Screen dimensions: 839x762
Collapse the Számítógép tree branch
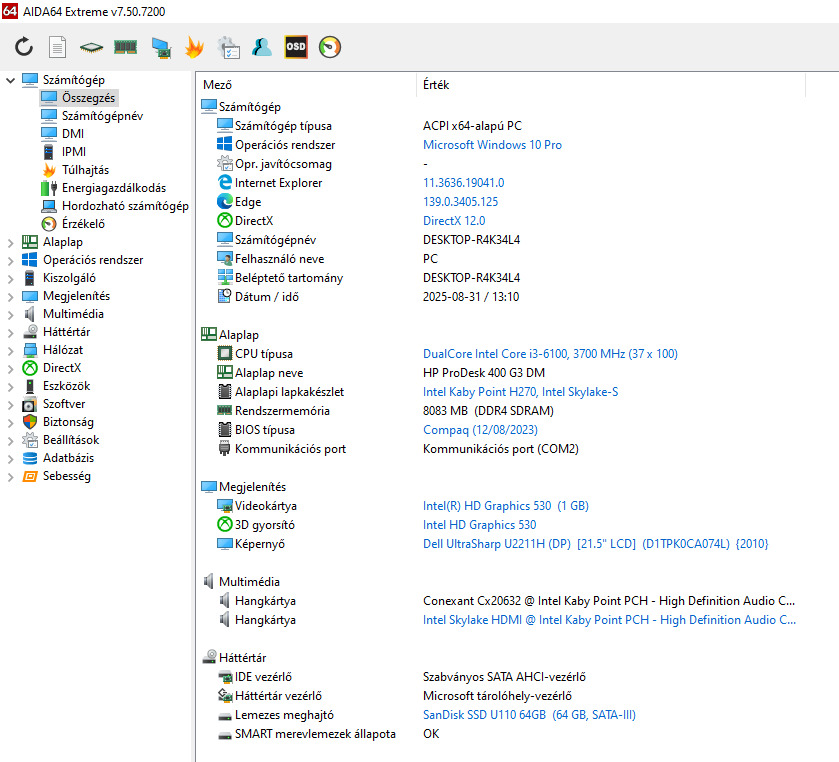pyautogui.click(x=10, y=80)
